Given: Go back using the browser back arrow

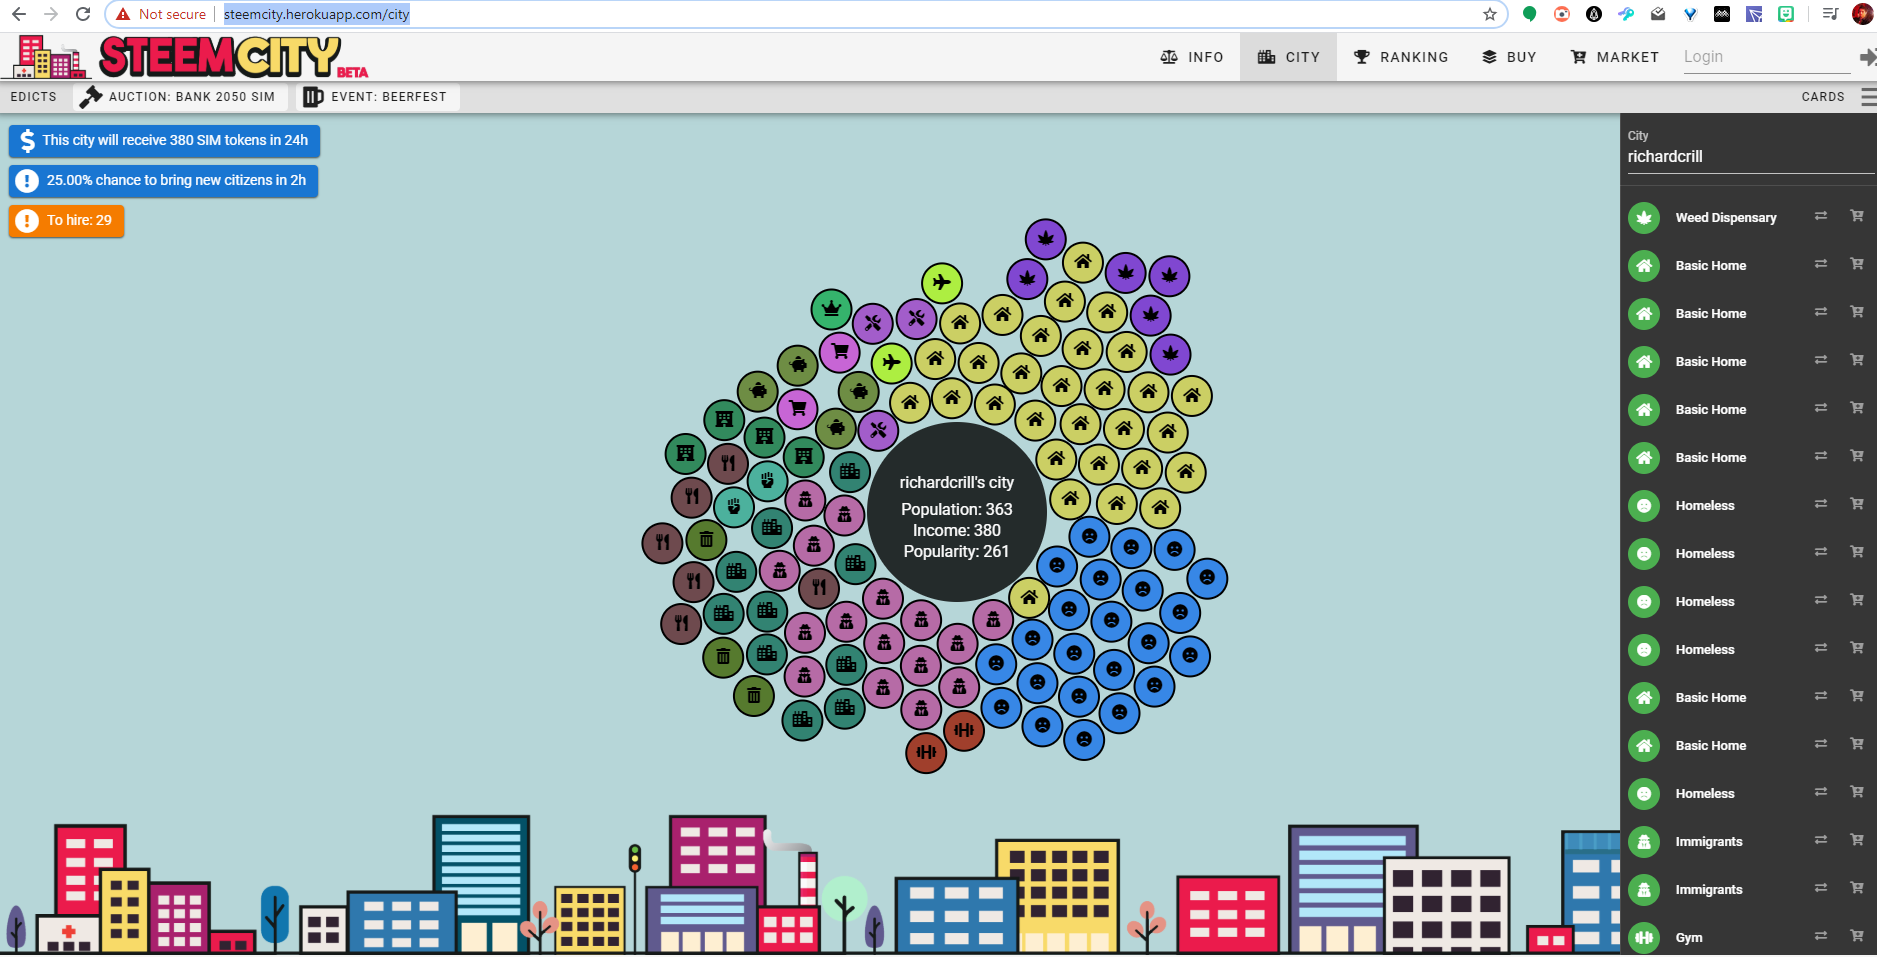Looking at the screenshot, I should (19, 14).
